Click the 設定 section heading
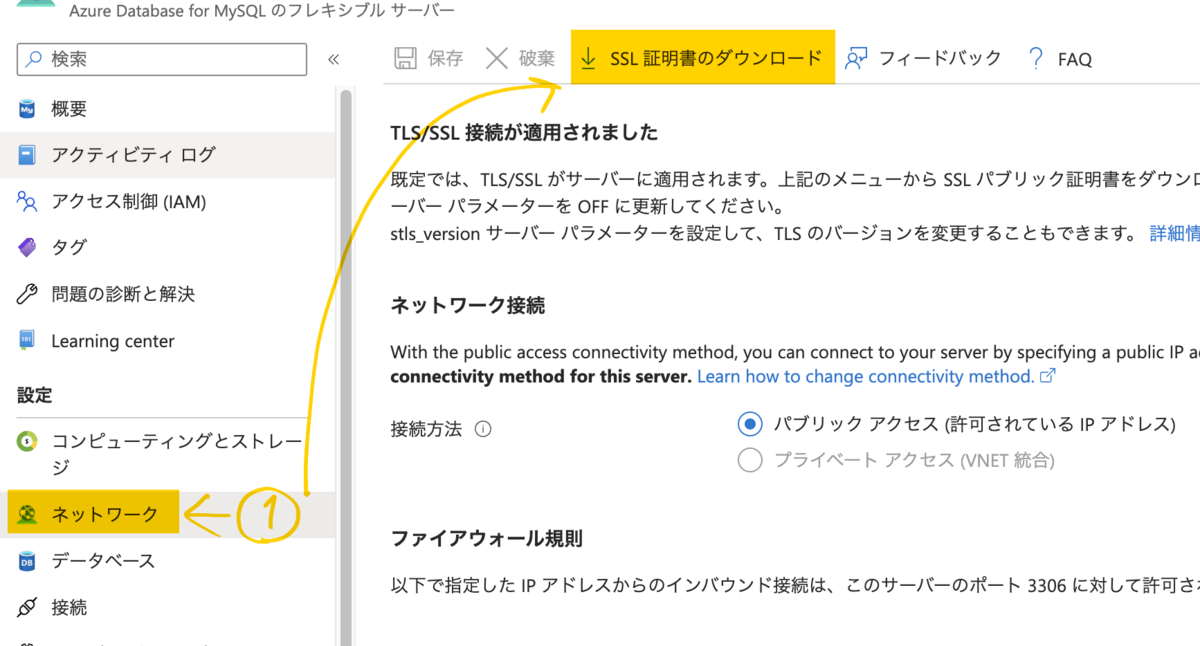Viewport: 1200px width, 646px height. [34, 395]
